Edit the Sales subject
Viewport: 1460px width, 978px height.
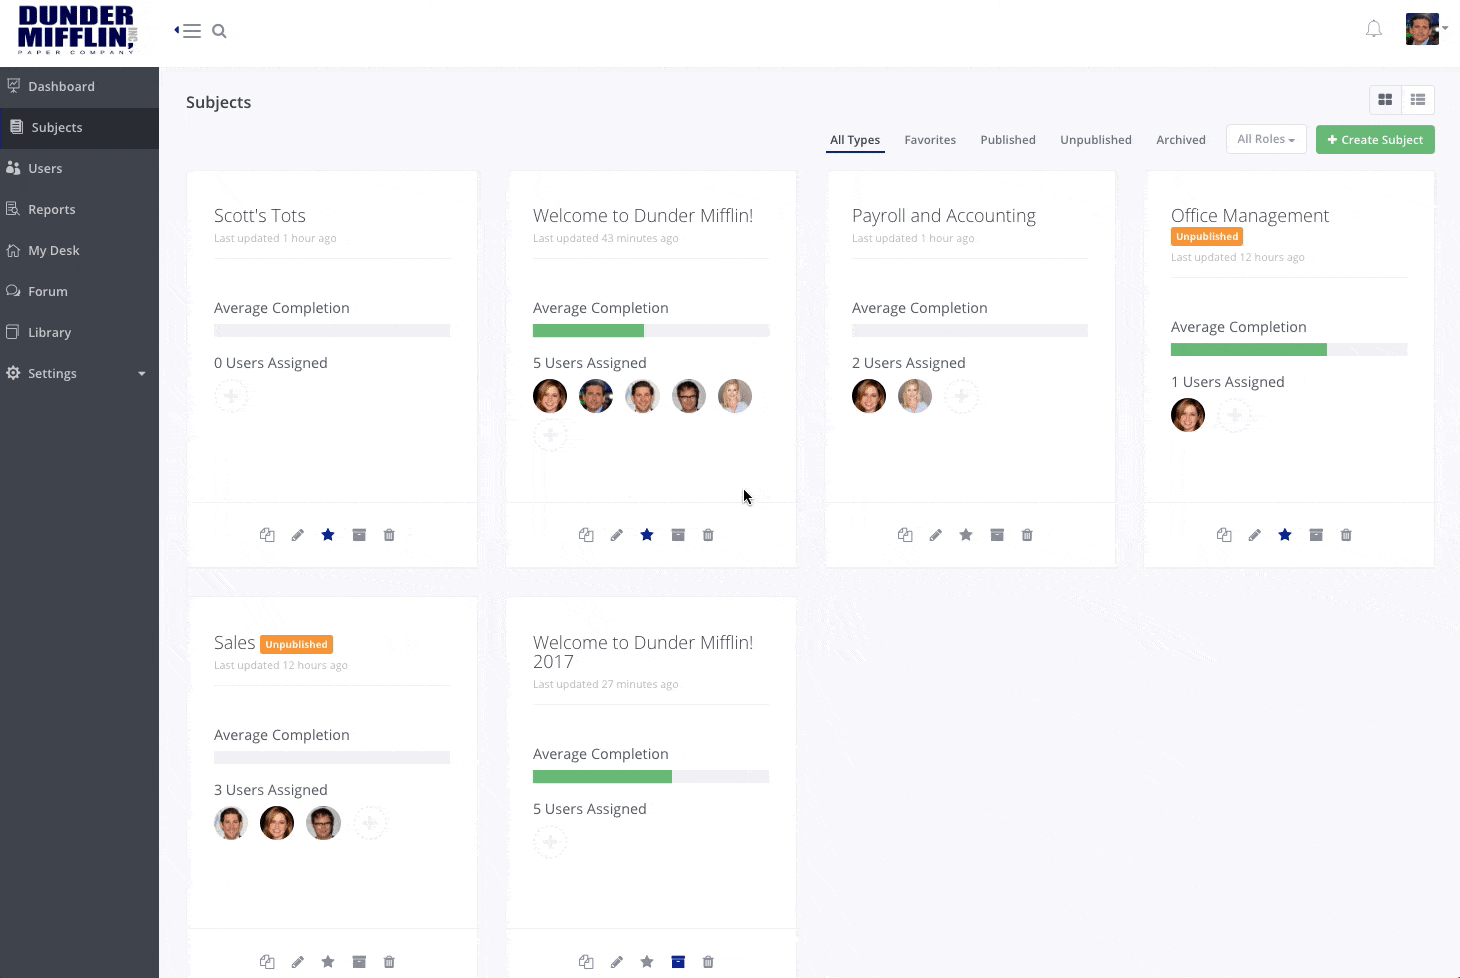298,962
